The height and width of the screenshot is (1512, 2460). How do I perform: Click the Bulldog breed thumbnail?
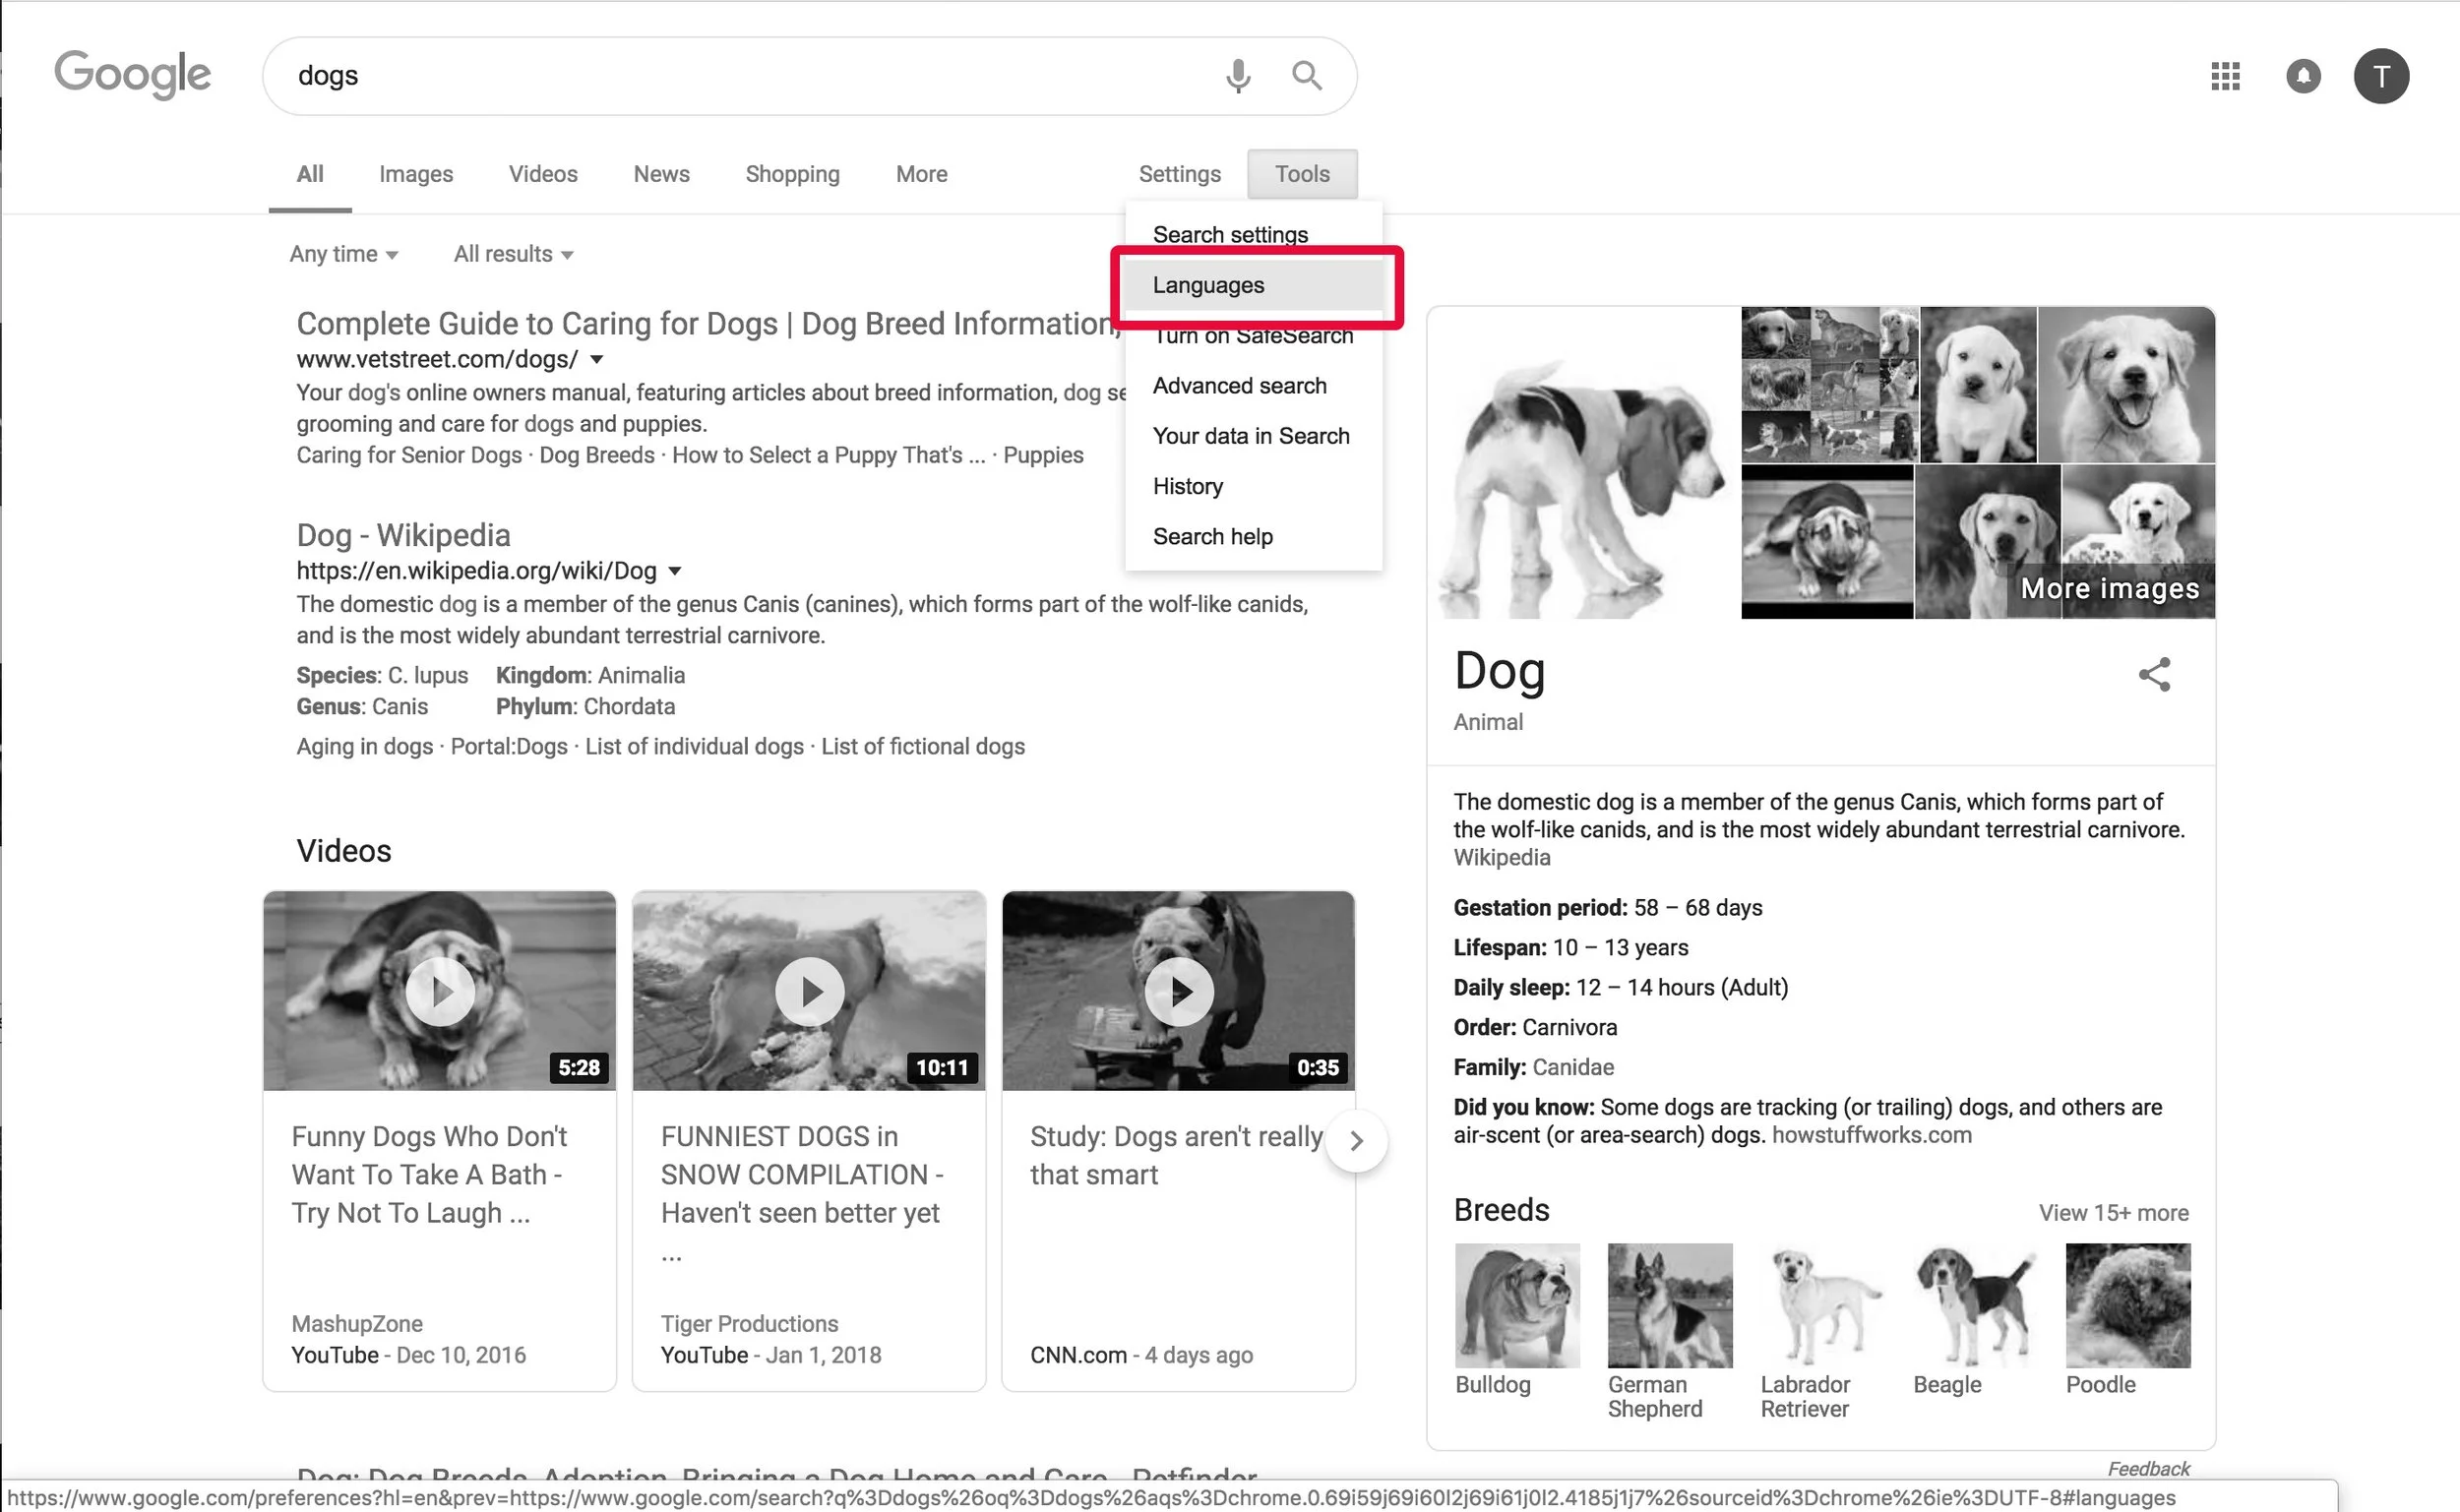(1516, 1305)
